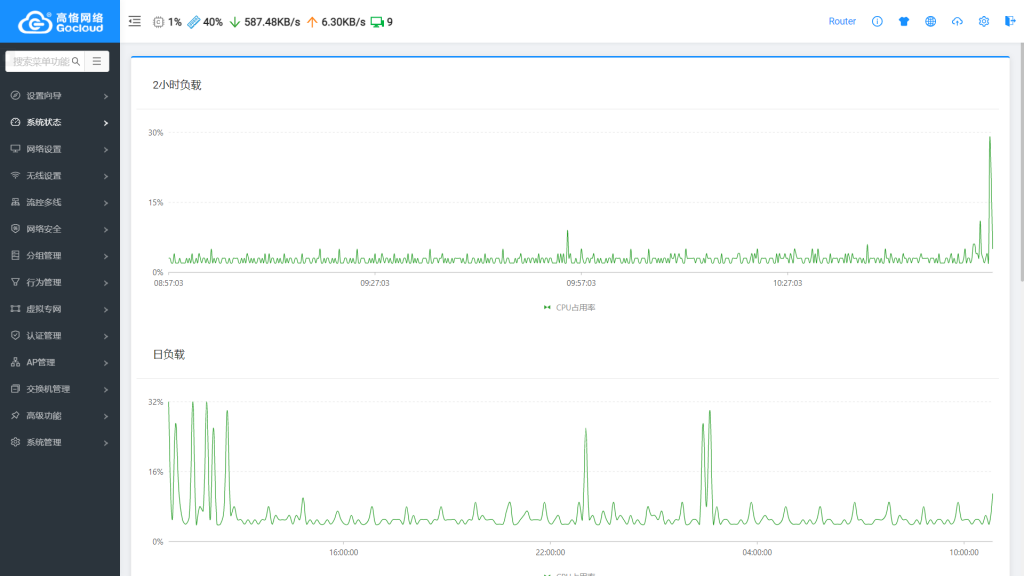Click the 网络安全 shield icon
The width and height of the screenshot is (1024, 576).
click(15, 229)
